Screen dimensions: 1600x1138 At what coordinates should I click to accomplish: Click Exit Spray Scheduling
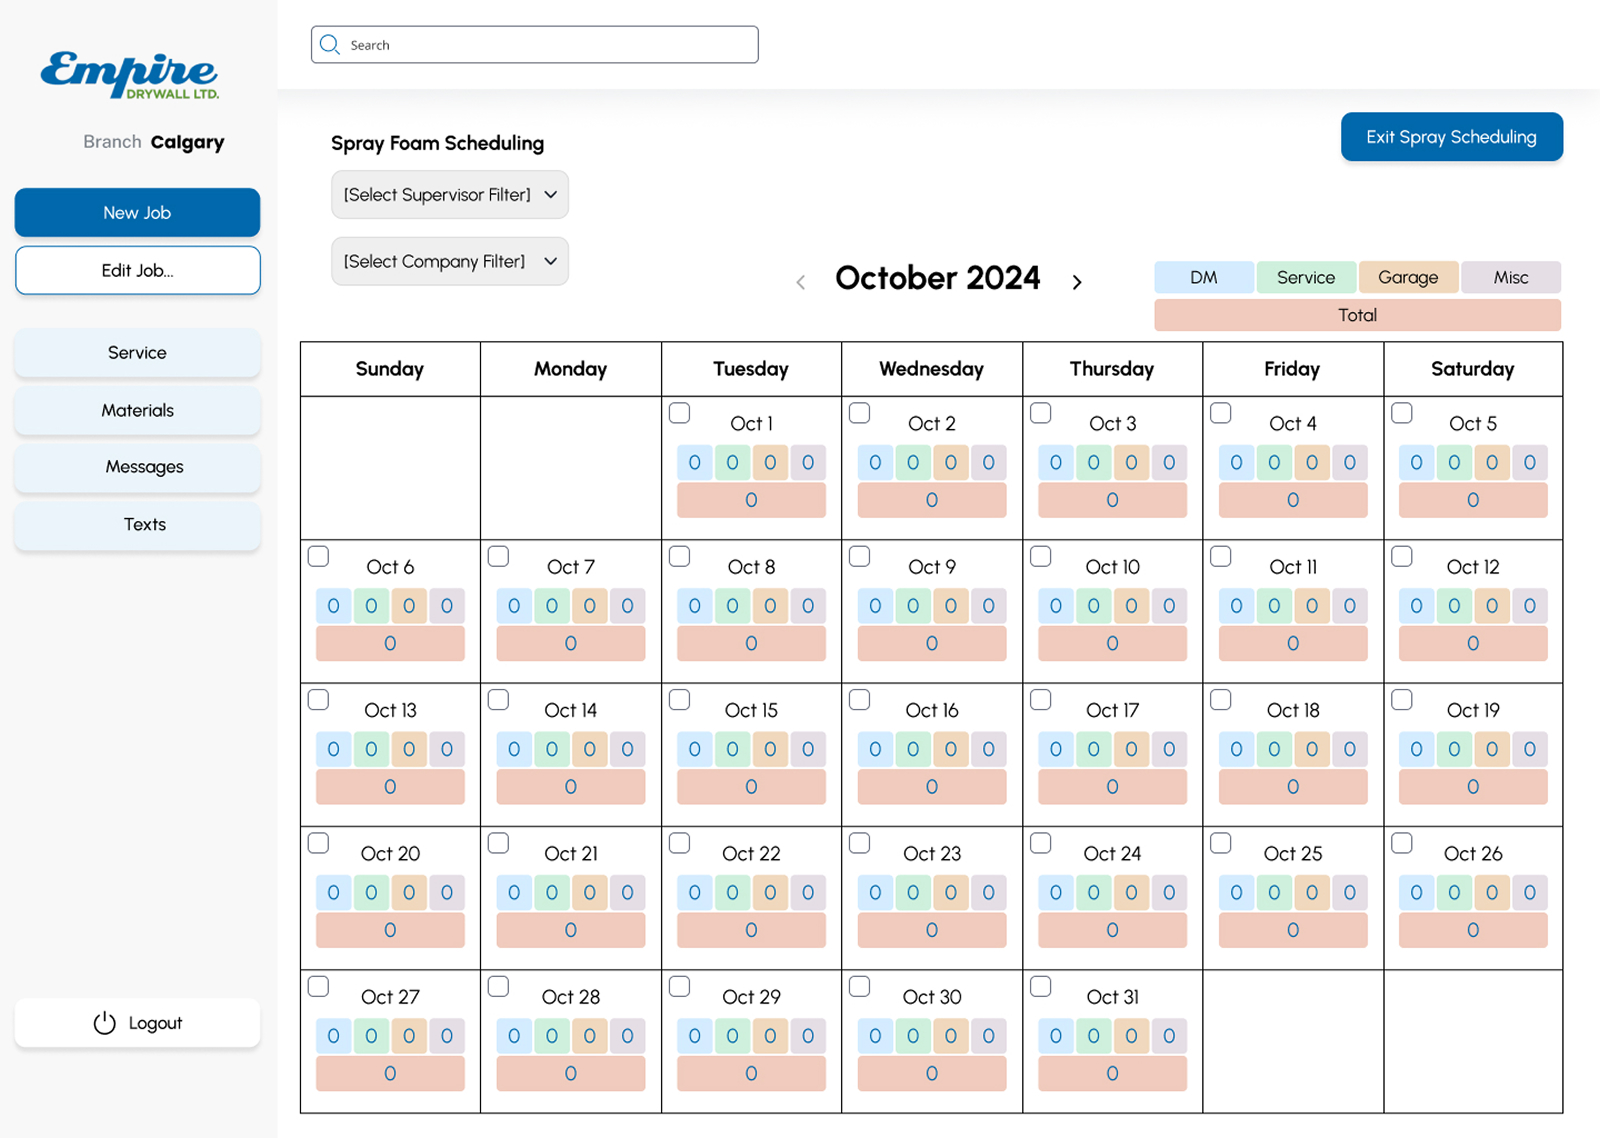1451,137
